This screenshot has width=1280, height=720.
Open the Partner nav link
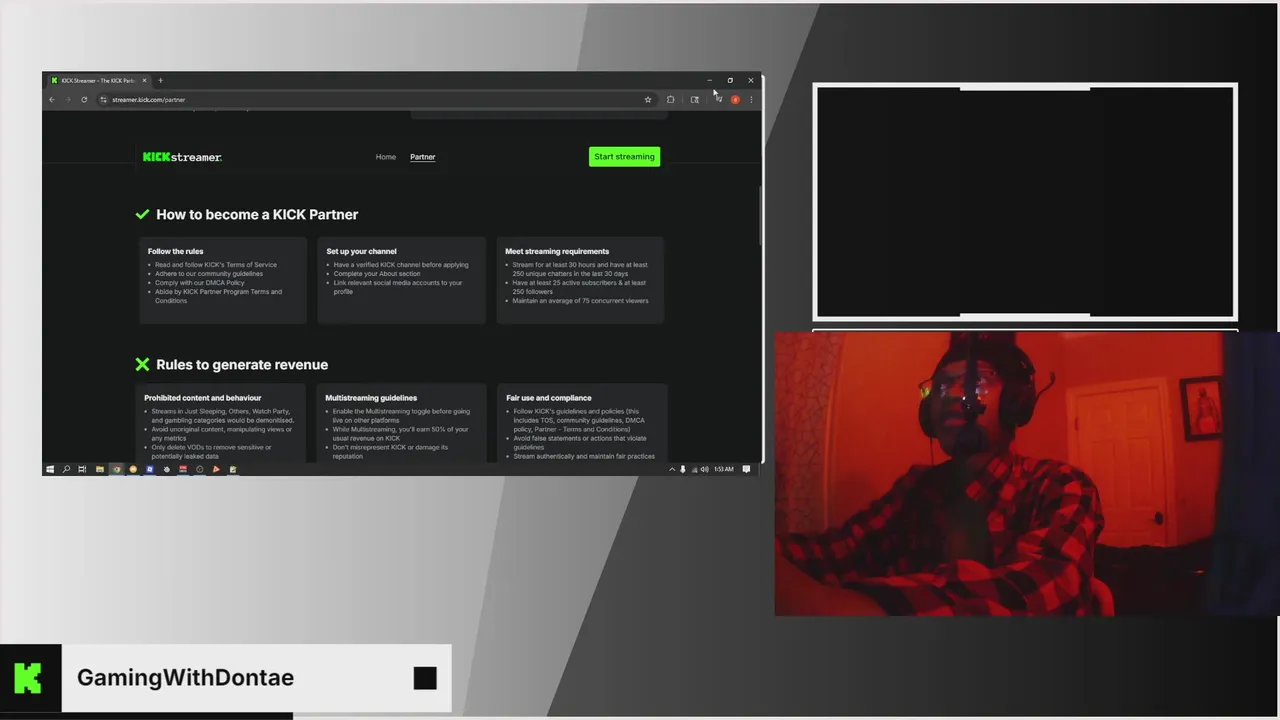click(x=423, y=157)
